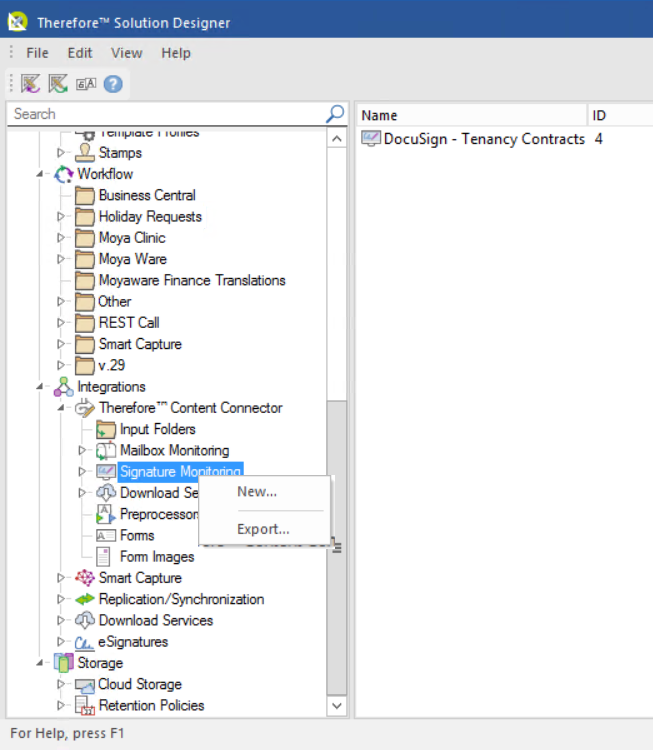Viewport: 653px width, 750px height.
Task: Click the DocuSign row monitor icon
Action: point(371,139)
